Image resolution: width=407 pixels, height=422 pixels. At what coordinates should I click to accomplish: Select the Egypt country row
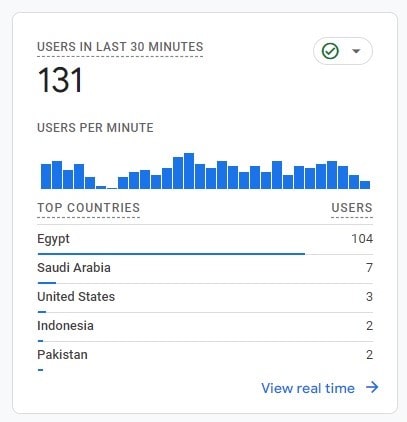coord(205,239)
